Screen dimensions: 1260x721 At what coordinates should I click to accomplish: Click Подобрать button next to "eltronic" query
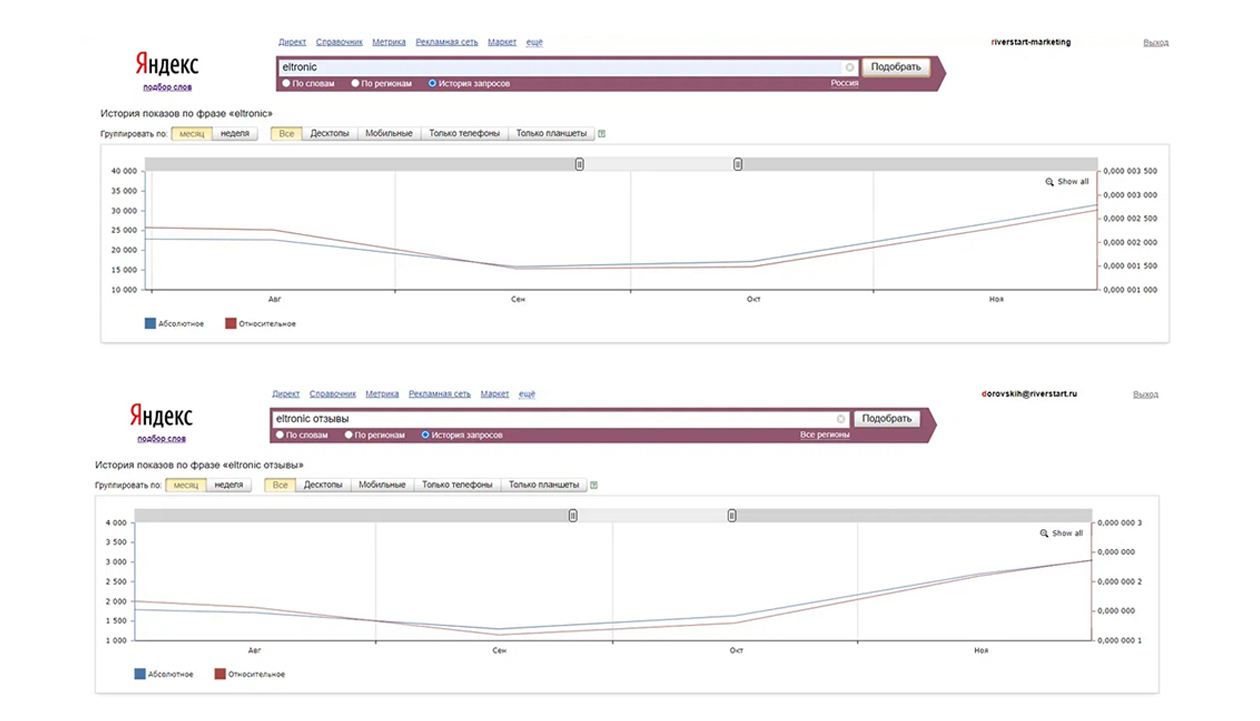point(896,67)
